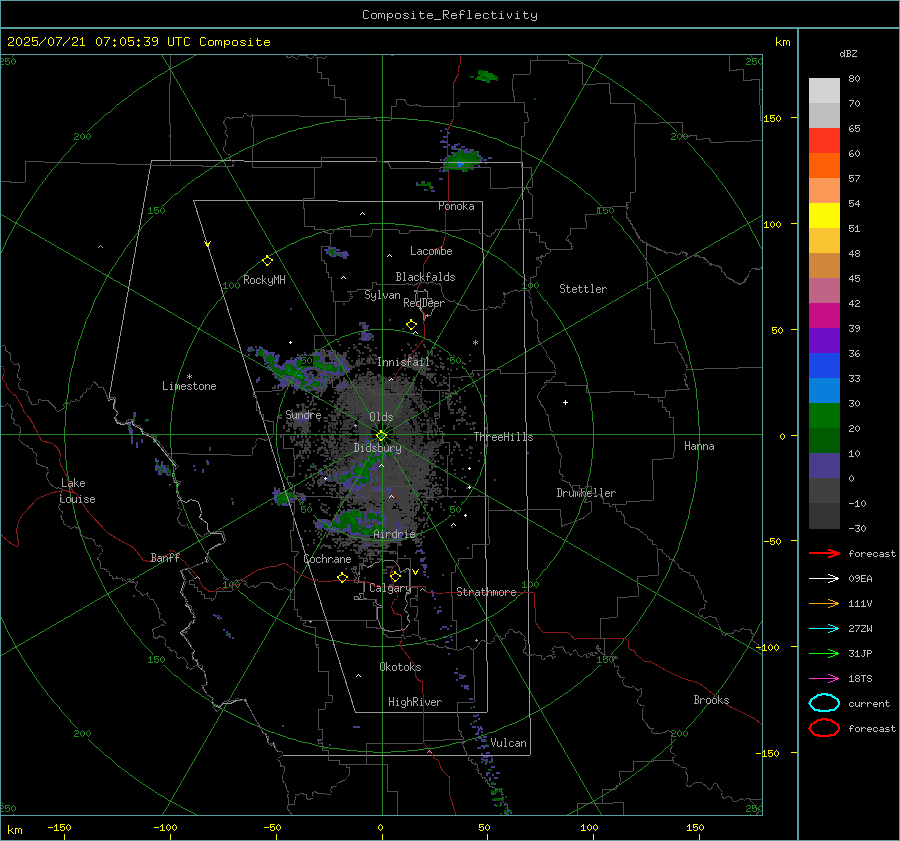Click the magenta 18TS arrow icon
Image resolution: width=900 pixels, height=841 pixels.
pyautogui.click(x=824, y=679)
